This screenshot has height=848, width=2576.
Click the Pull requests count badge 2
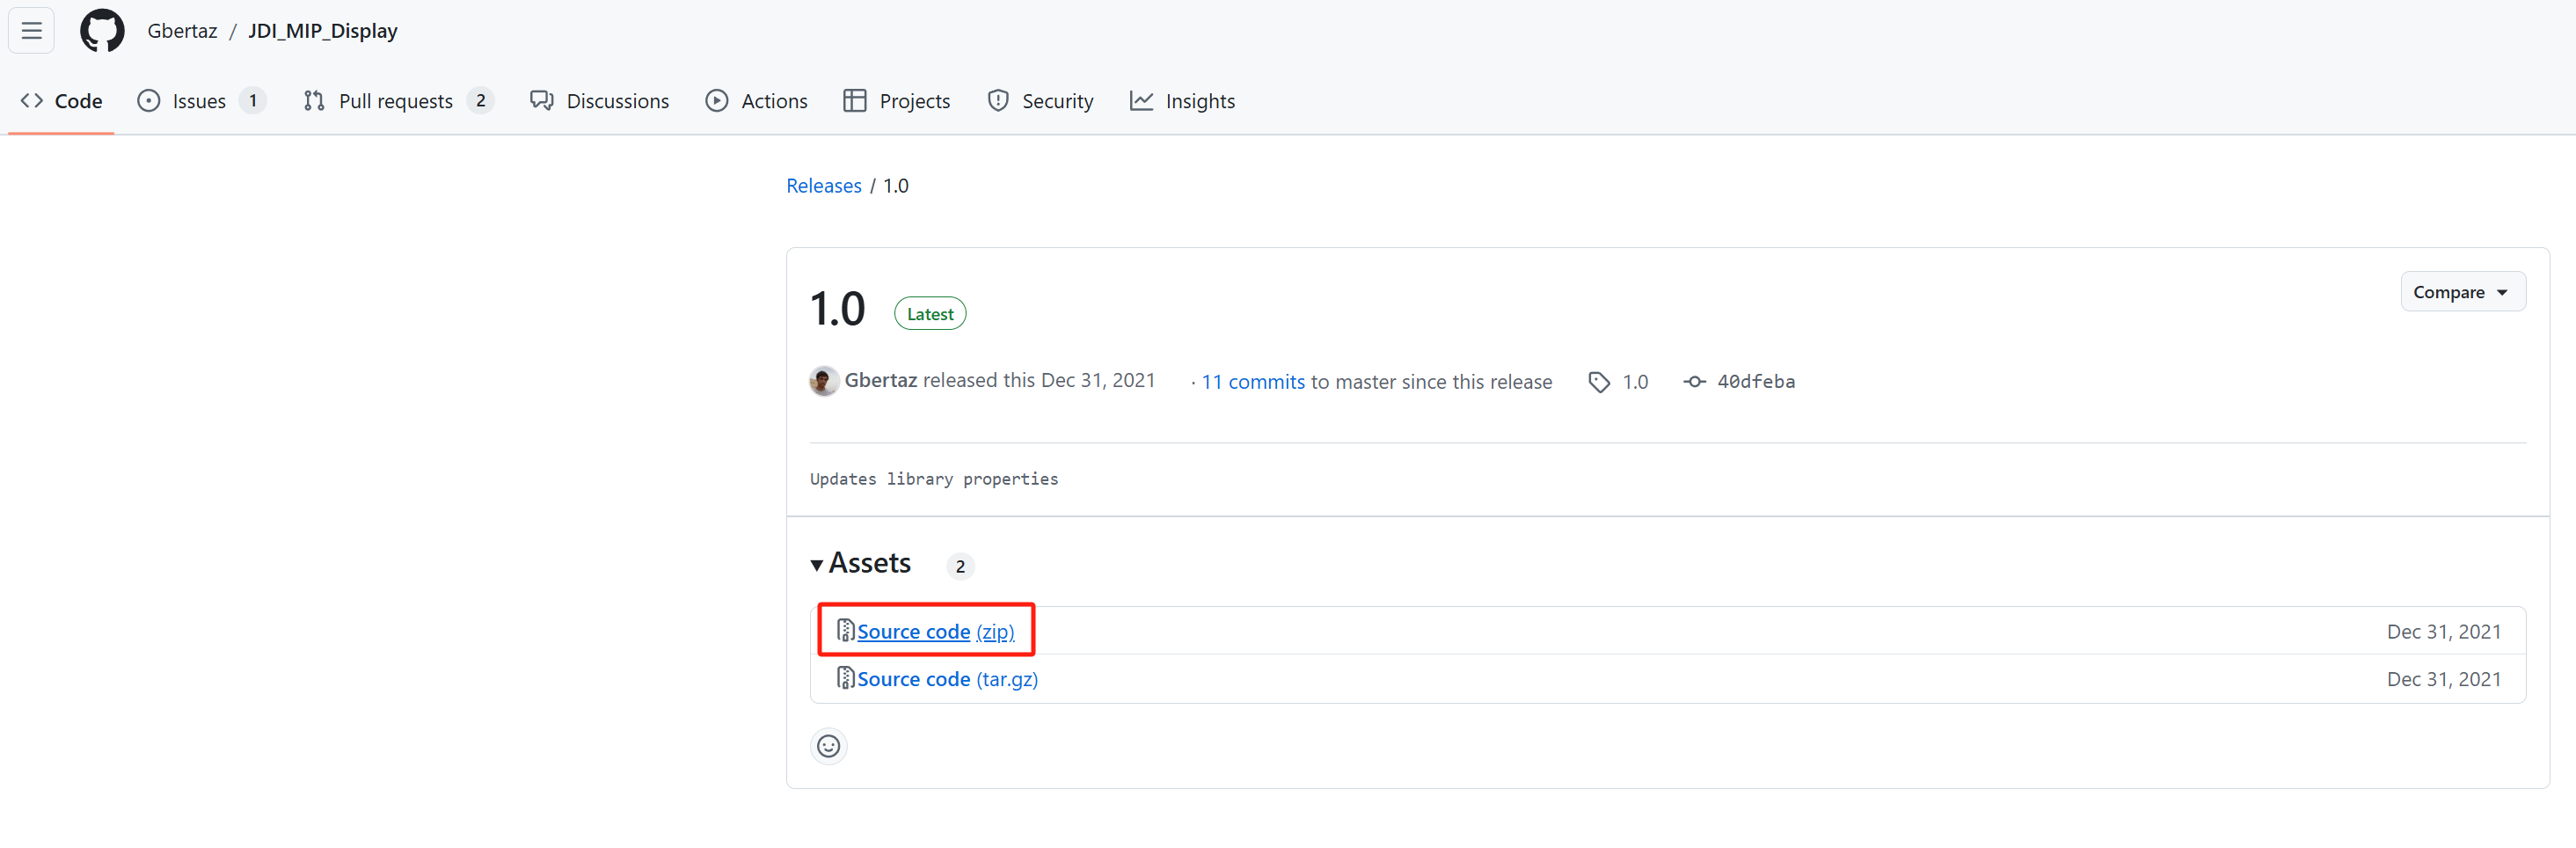pos(481,101)
